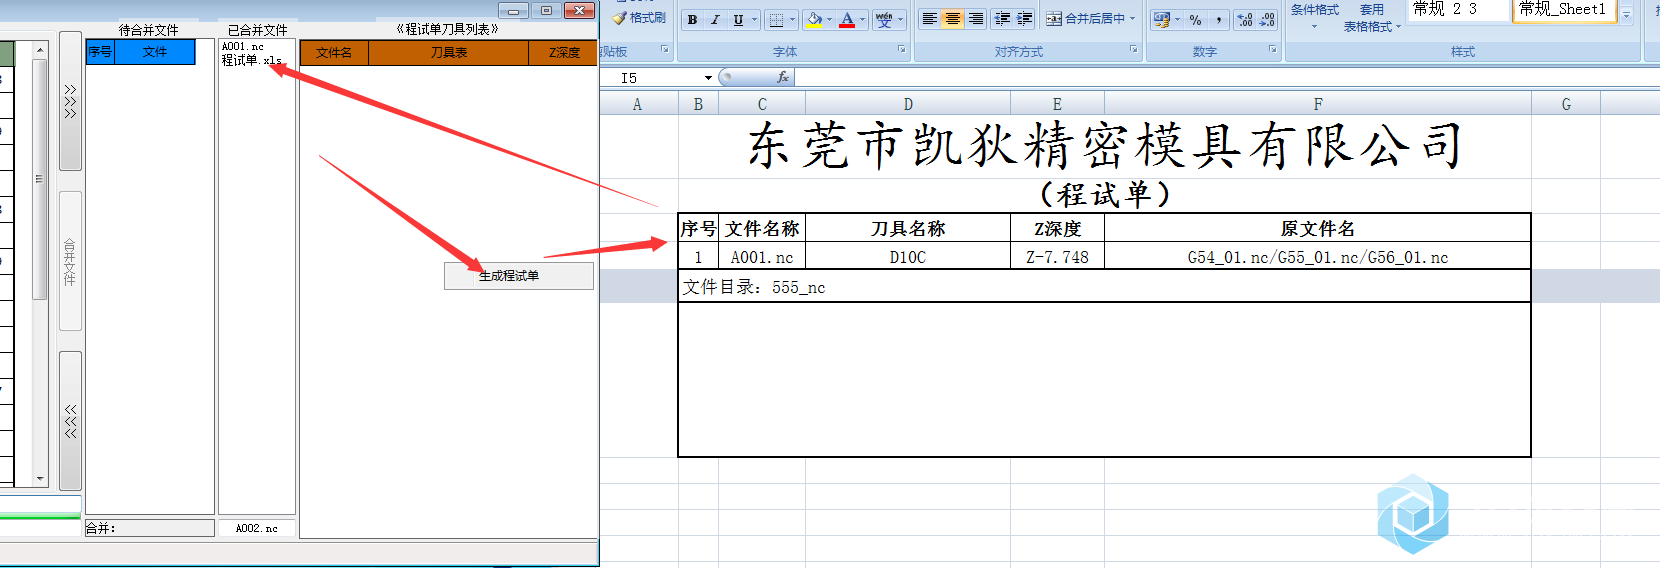The width and height of the screenshot is (1660, 568).
Task: Open the border style dropdown arrow
Action: click(793, 19)
